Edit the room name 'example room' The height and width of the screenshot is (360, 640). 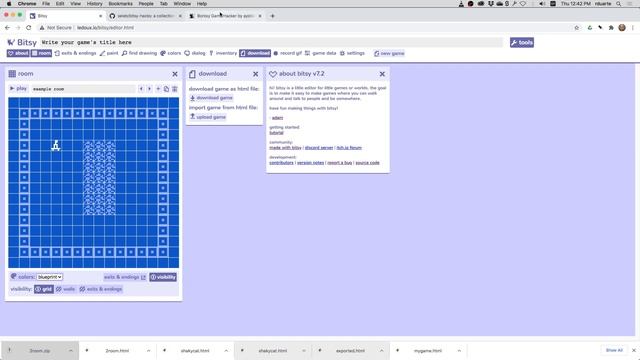83,89
